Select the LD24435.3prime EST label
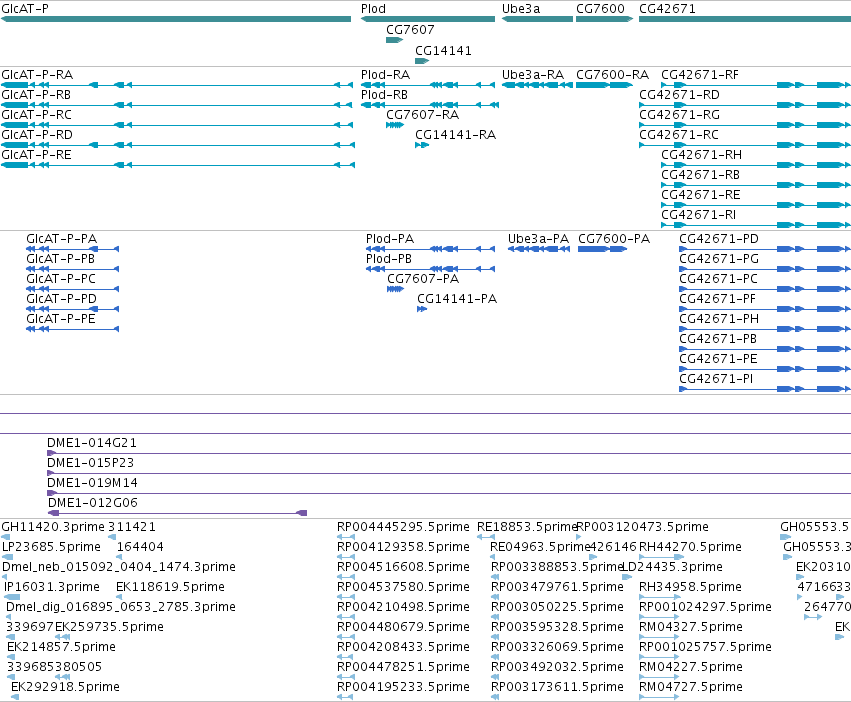This screenshot has height=702, width=851. tap(672, 567)
